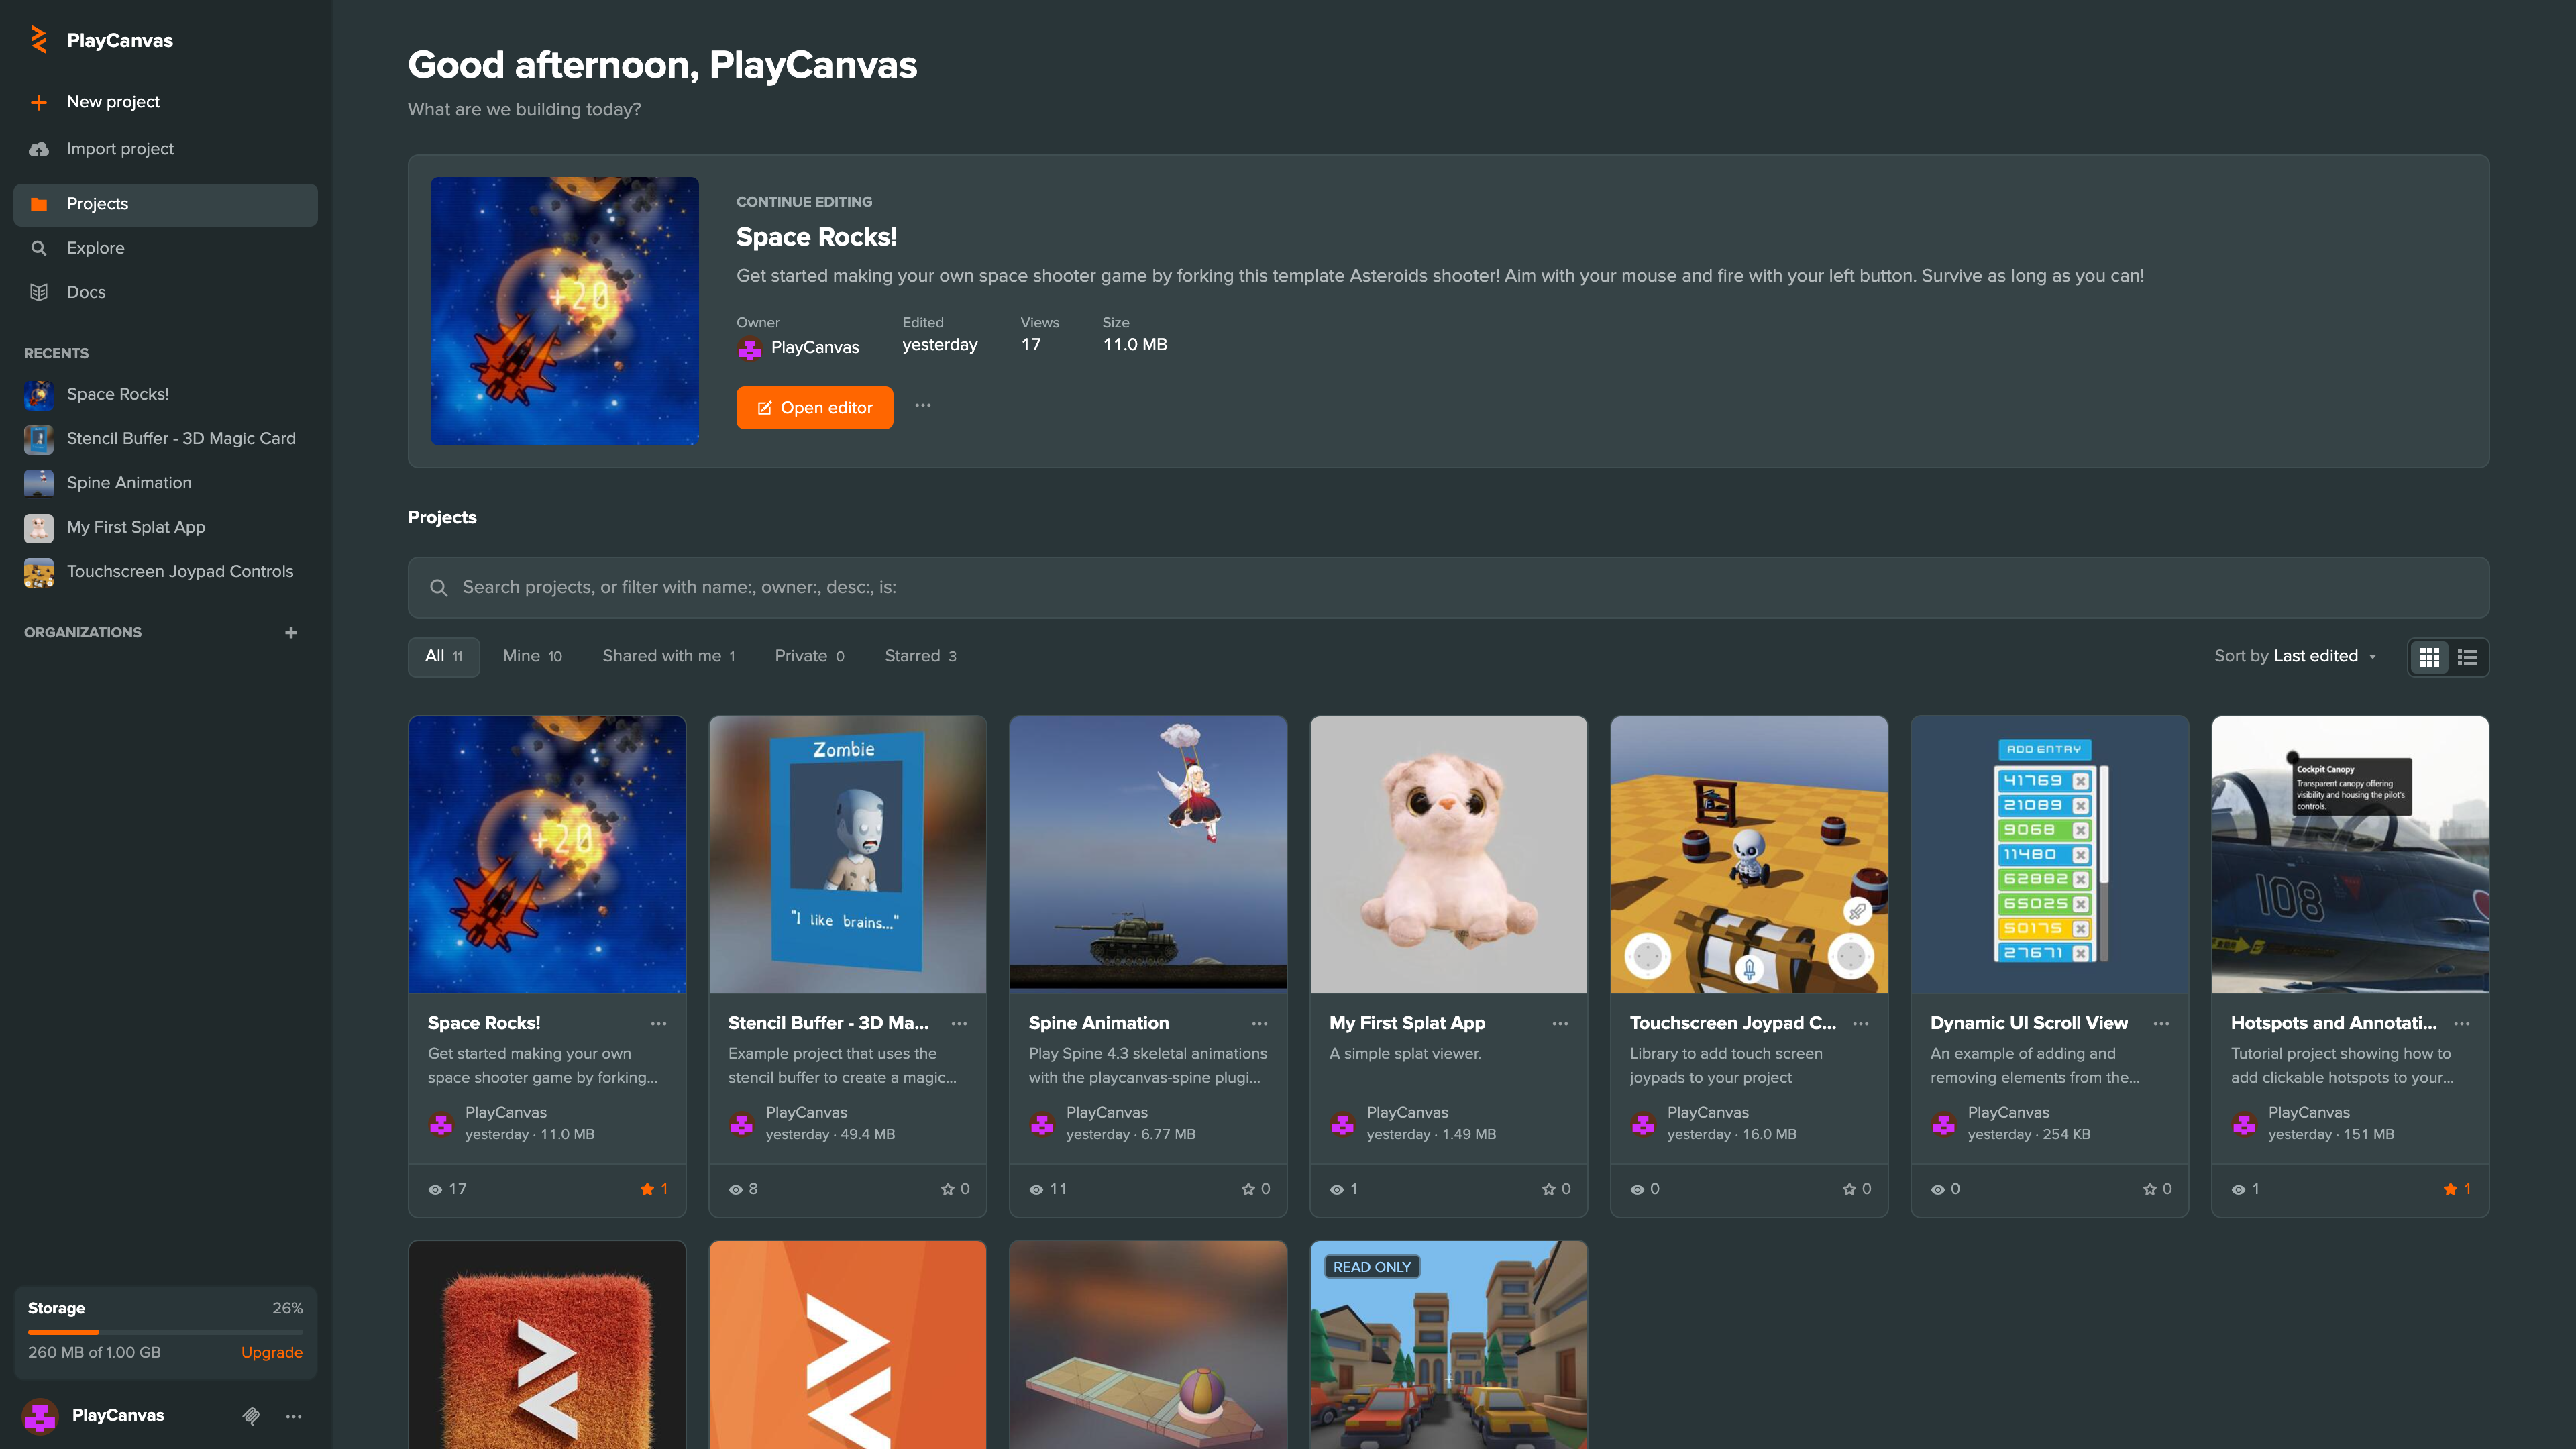Click the Search projects input field
Viewport: 2576px width, 1449px height.
pos(1448,588)
